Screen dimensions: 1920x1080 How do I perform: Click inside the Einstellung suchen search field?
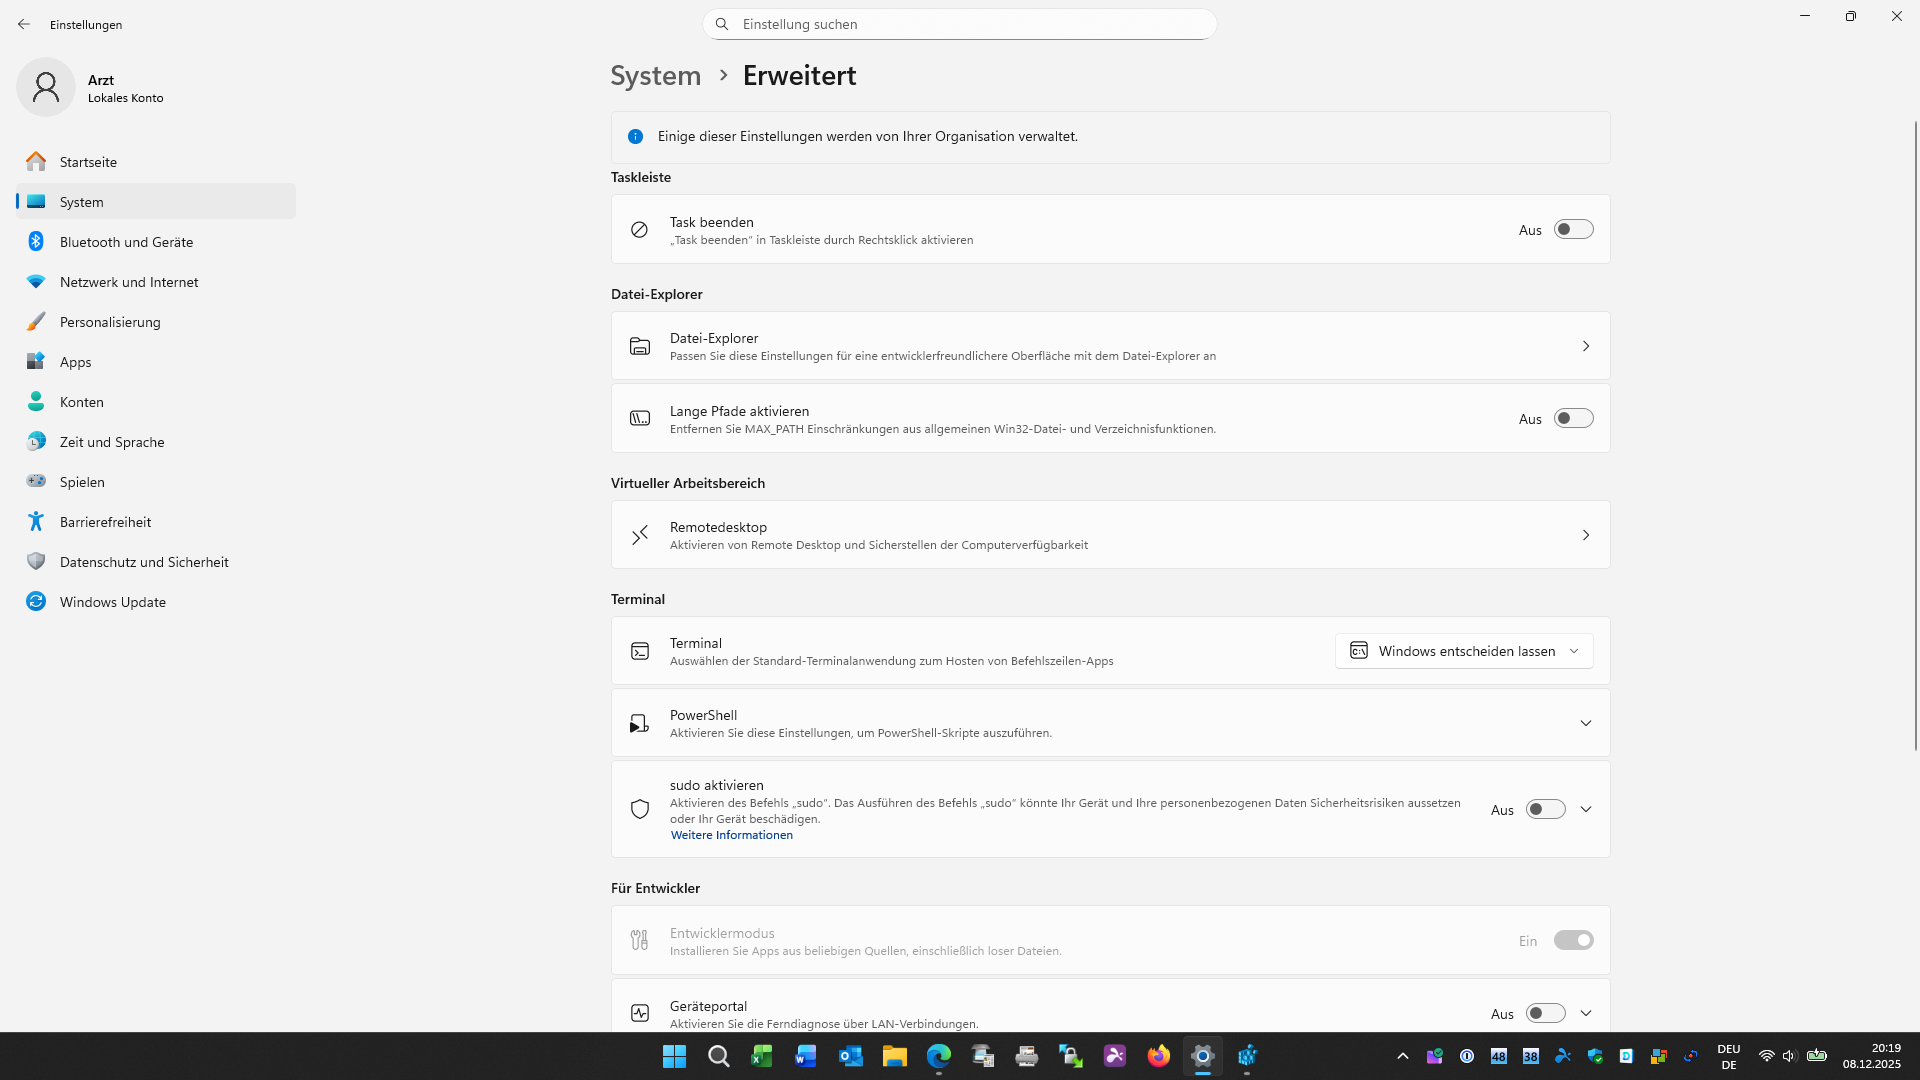960,24
